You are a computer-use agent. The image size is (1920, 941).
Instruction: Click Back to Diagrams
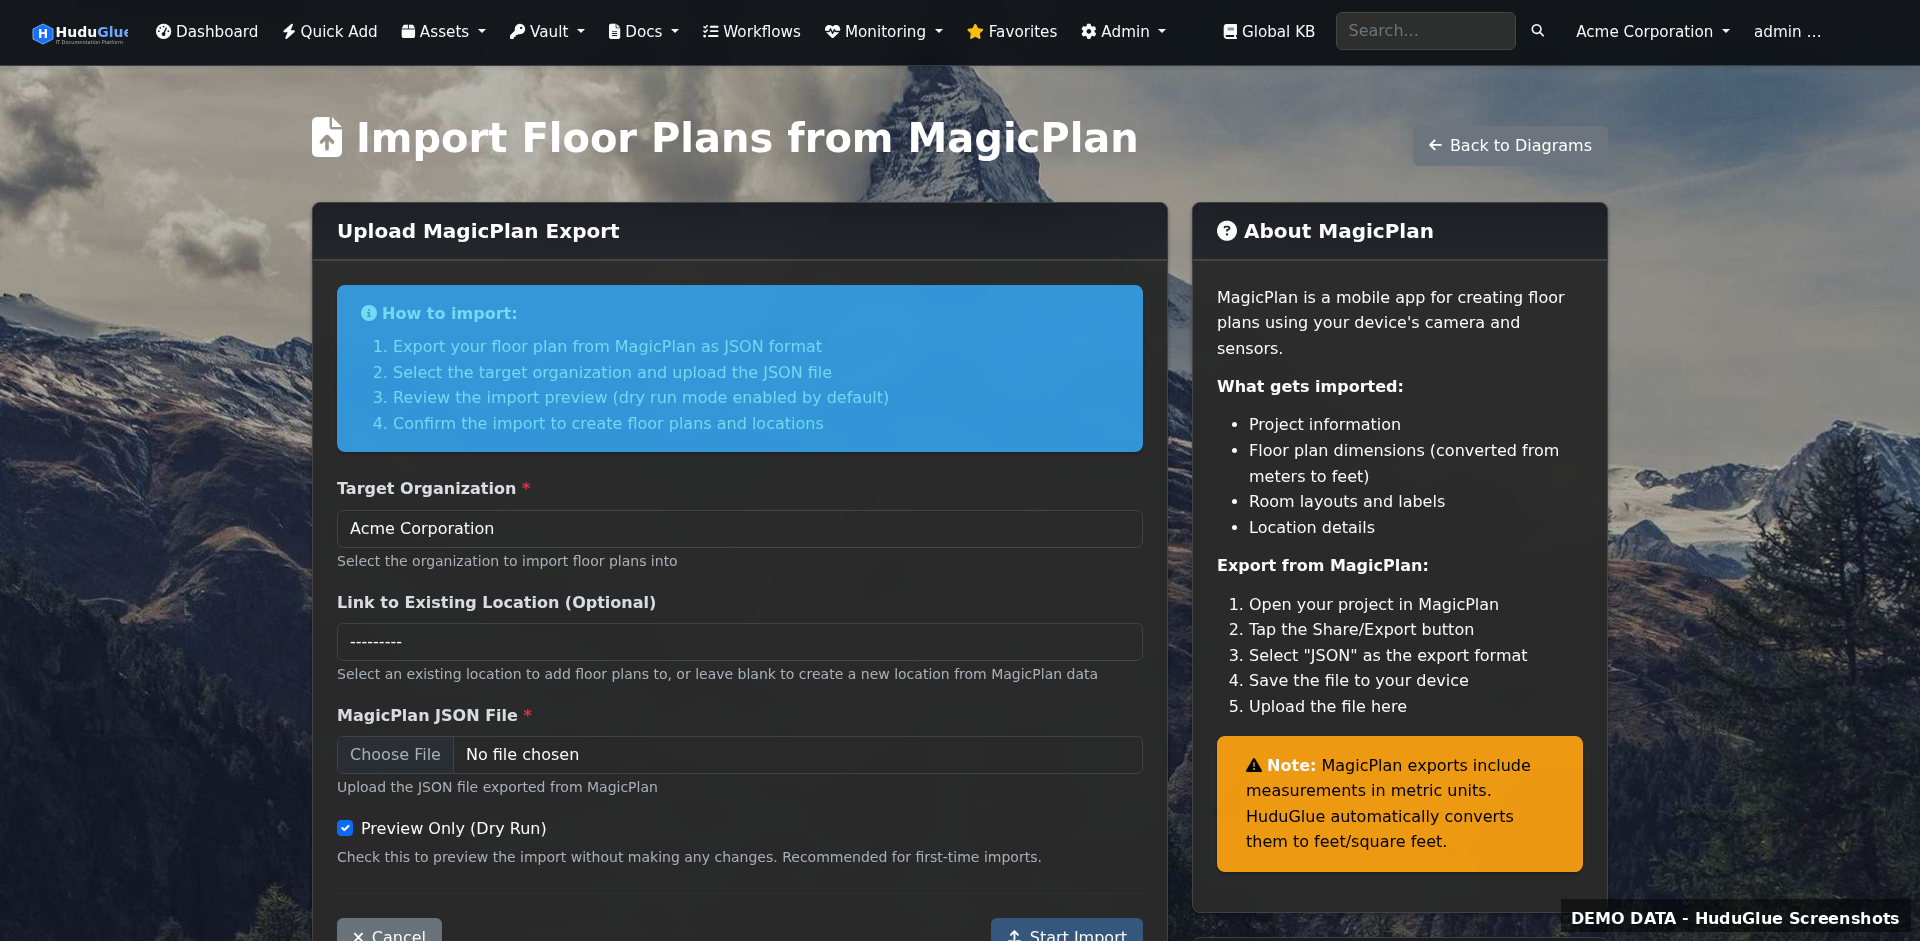[1508, 145]
